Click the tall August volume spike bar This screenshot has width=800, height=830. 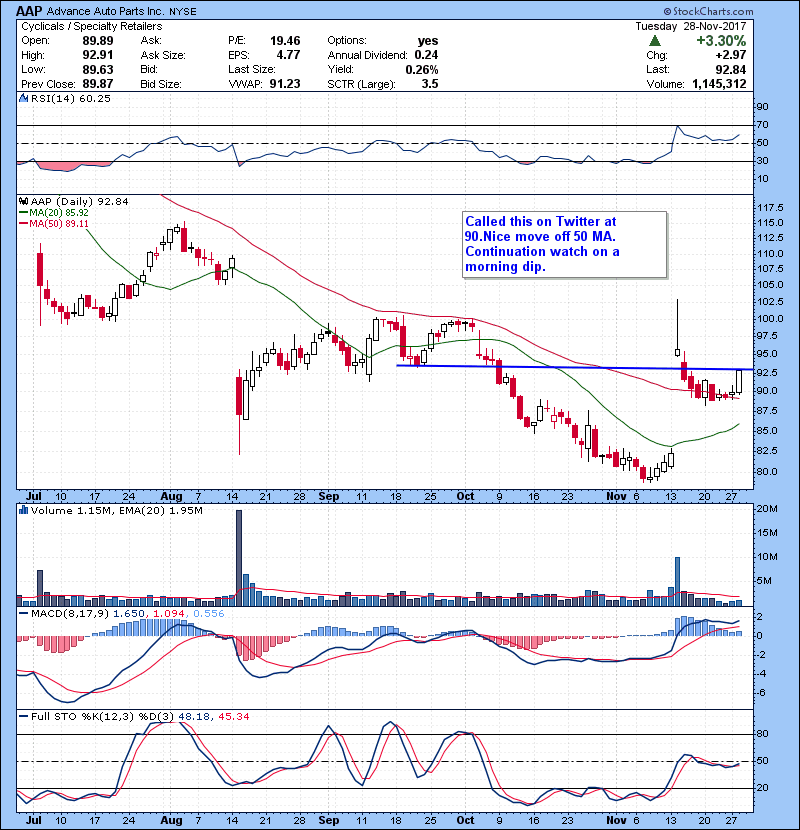click(239, 558)
